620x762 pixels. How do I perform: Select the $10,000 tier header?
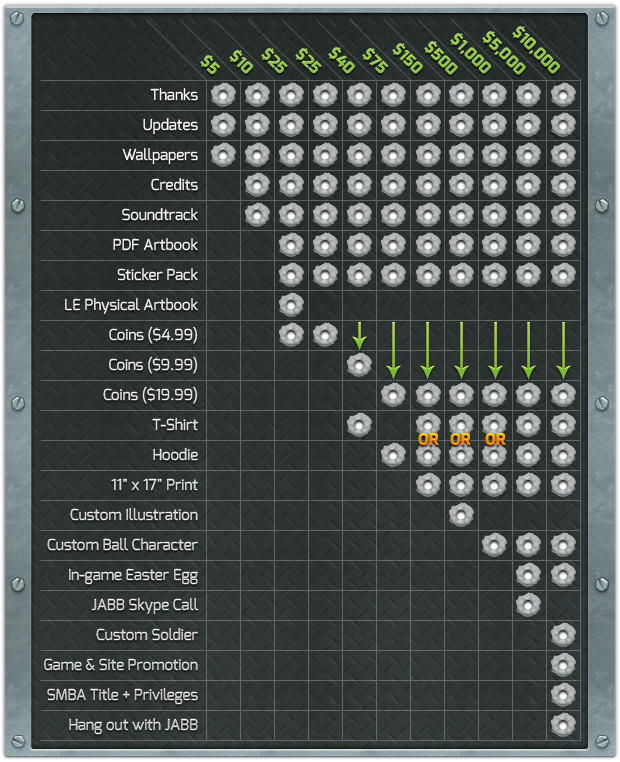(537, 50)
